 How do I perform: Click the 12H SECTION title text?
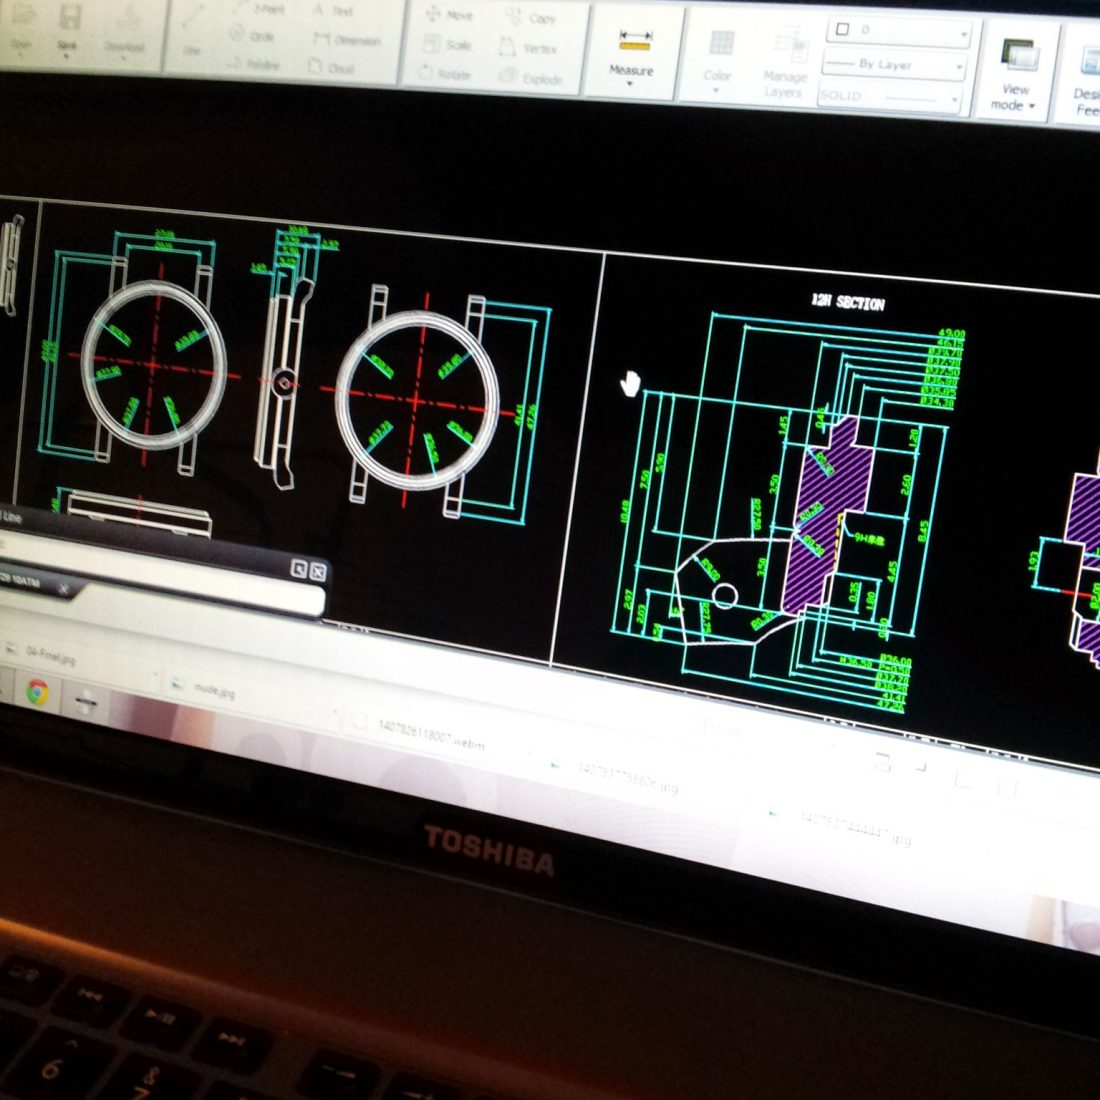[x=848, y=302]
